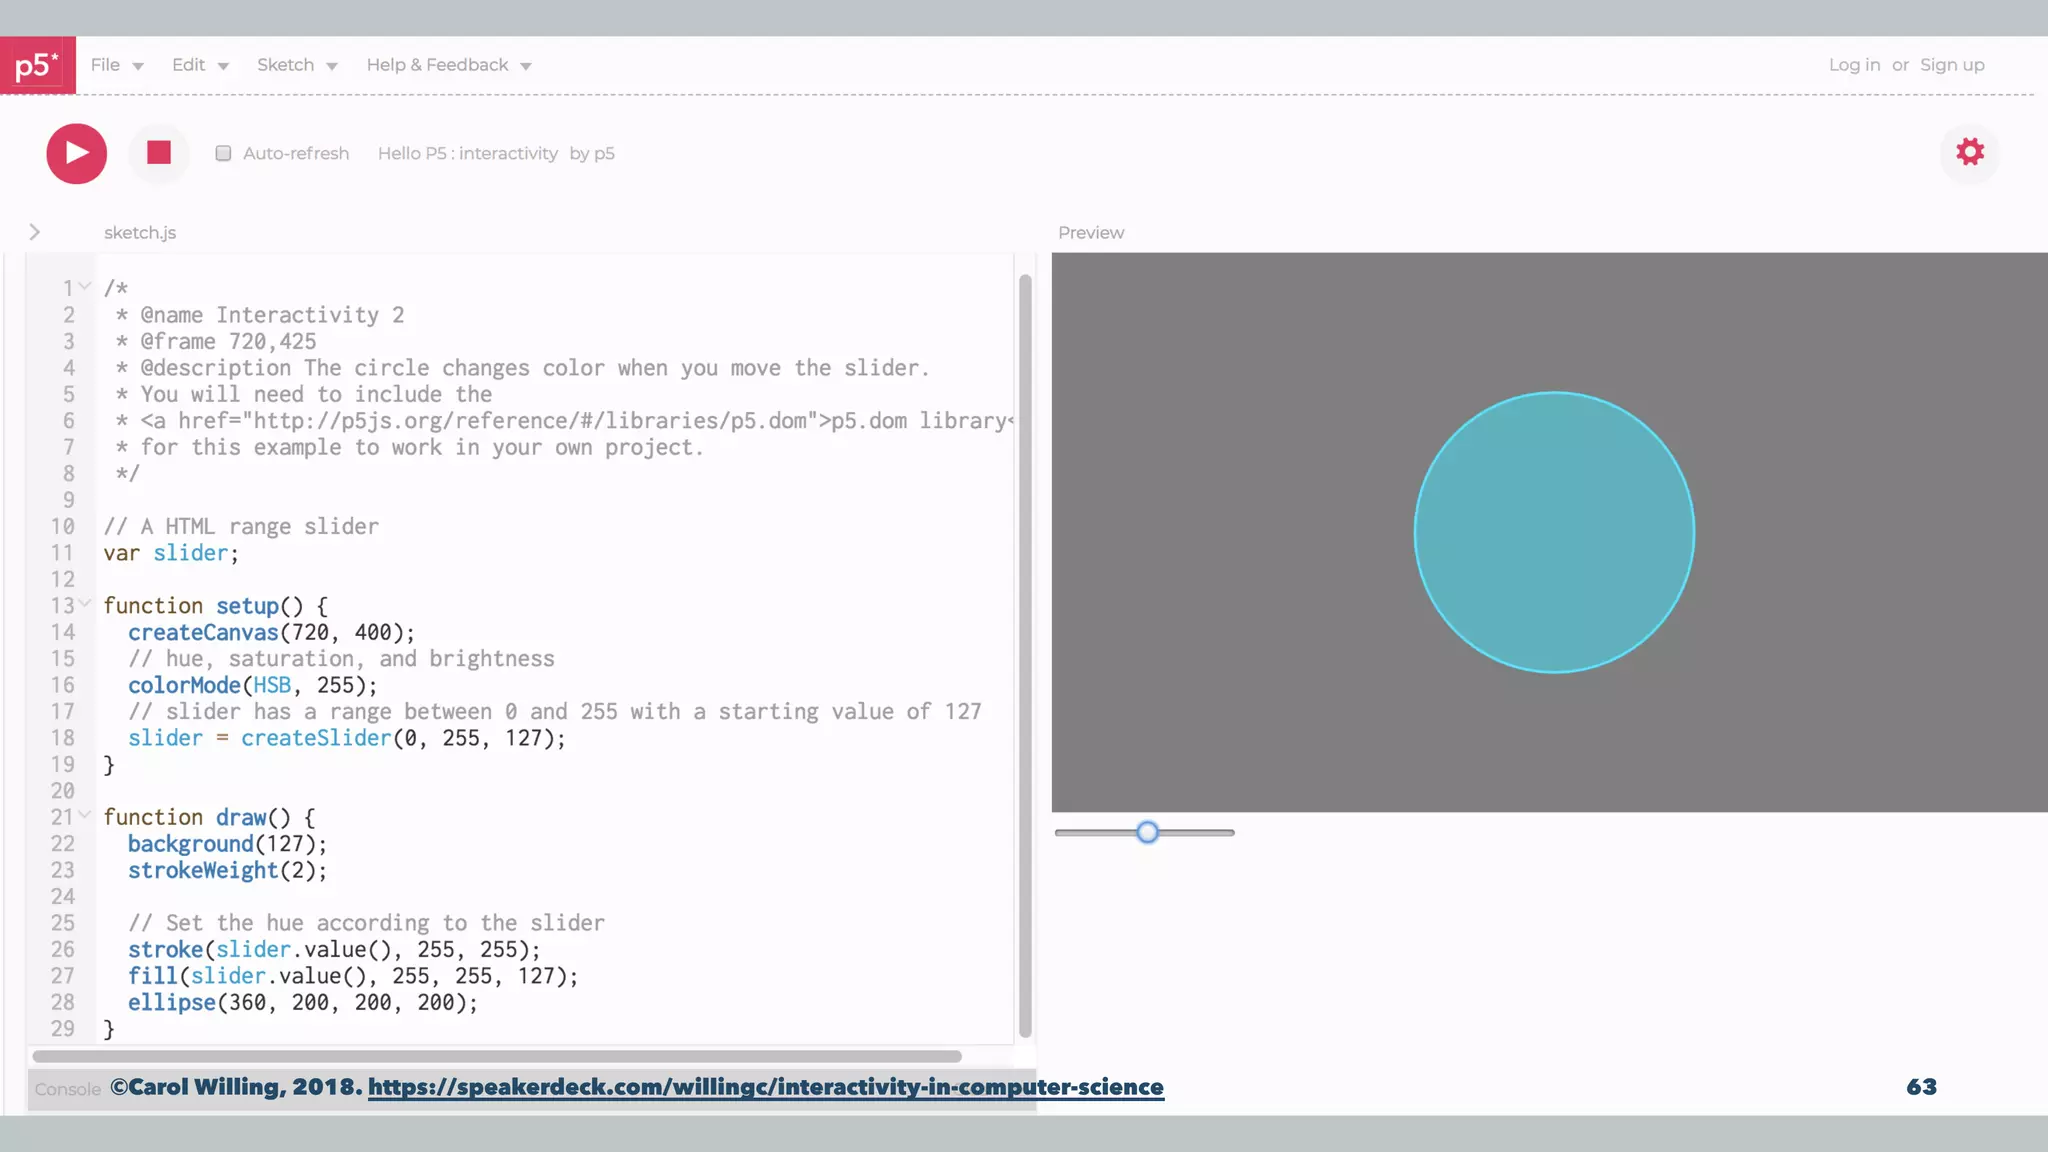Expand sidebar with the chevron arrow
Viewport: 2048px width, 1152px height.
[35, 232]
